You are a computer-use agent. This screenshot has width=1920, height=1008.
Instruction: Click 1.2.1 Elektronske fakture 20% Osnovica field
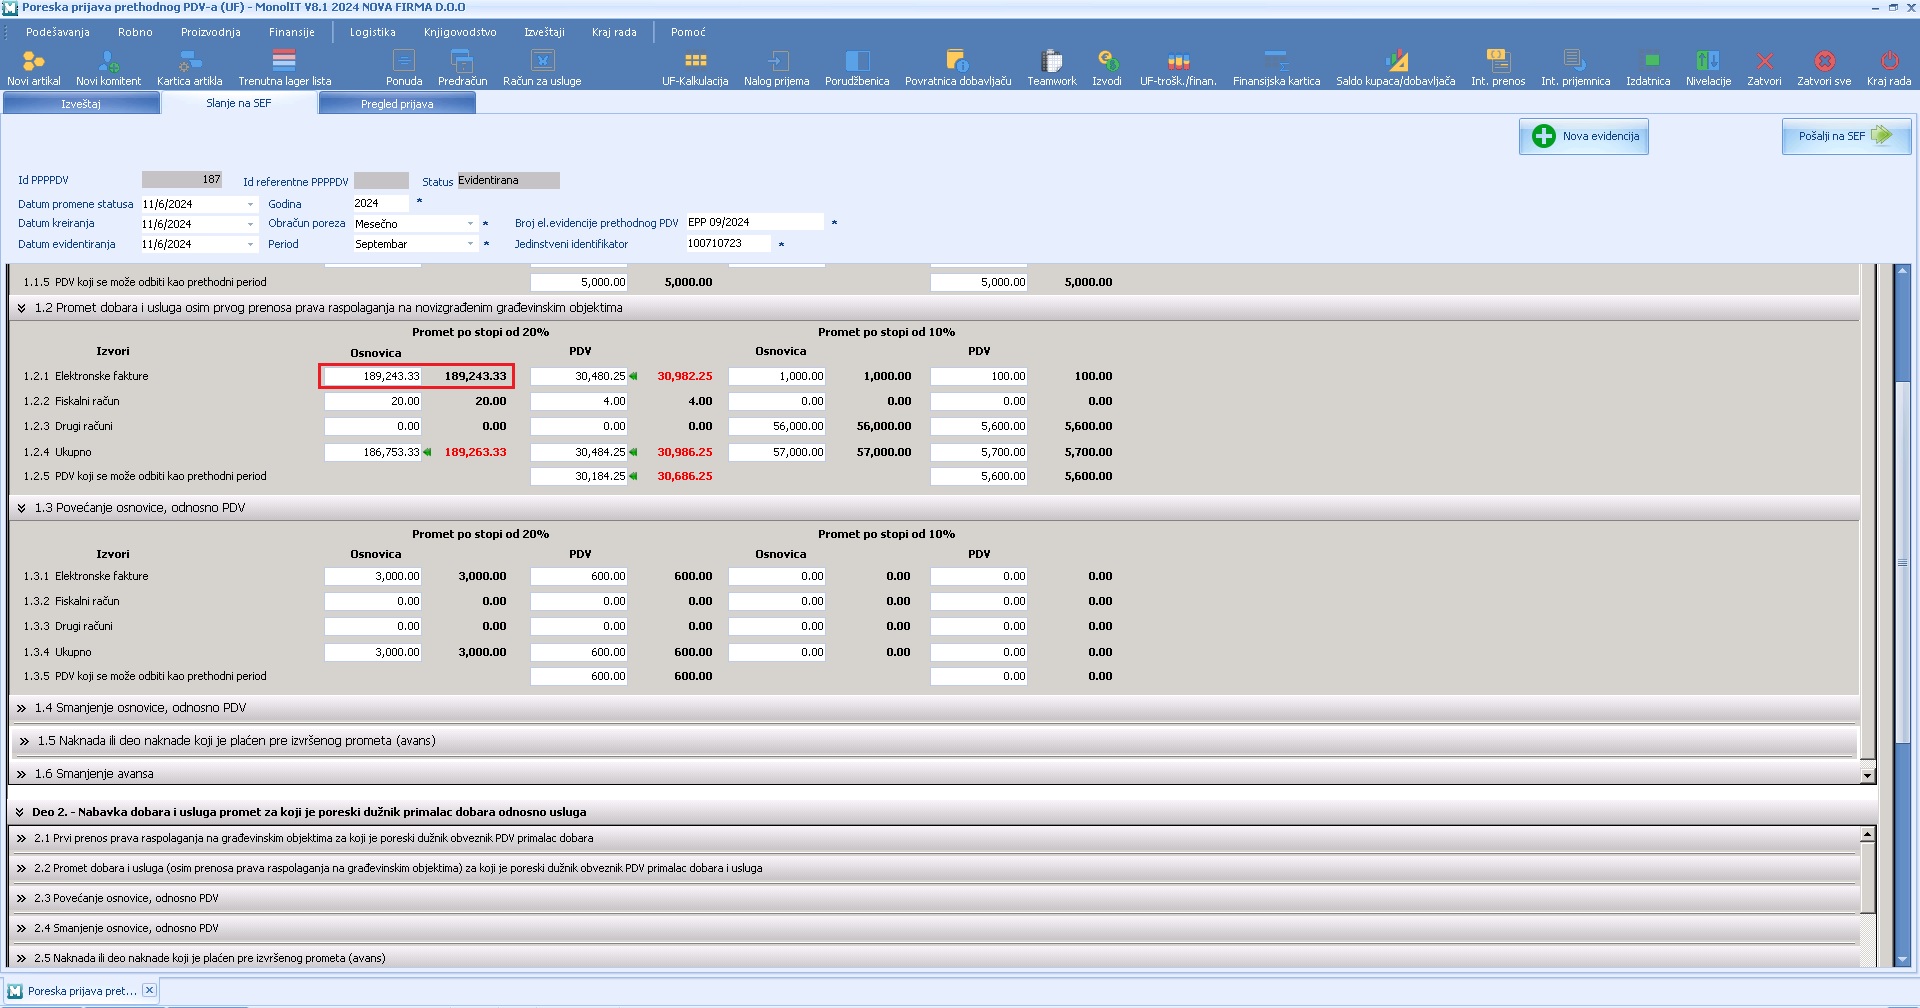pos(373,376)
